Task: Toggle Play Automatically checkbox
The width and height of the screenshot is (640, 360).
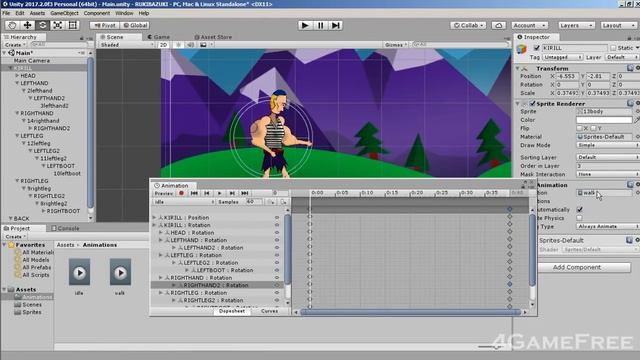Action: 580,209
